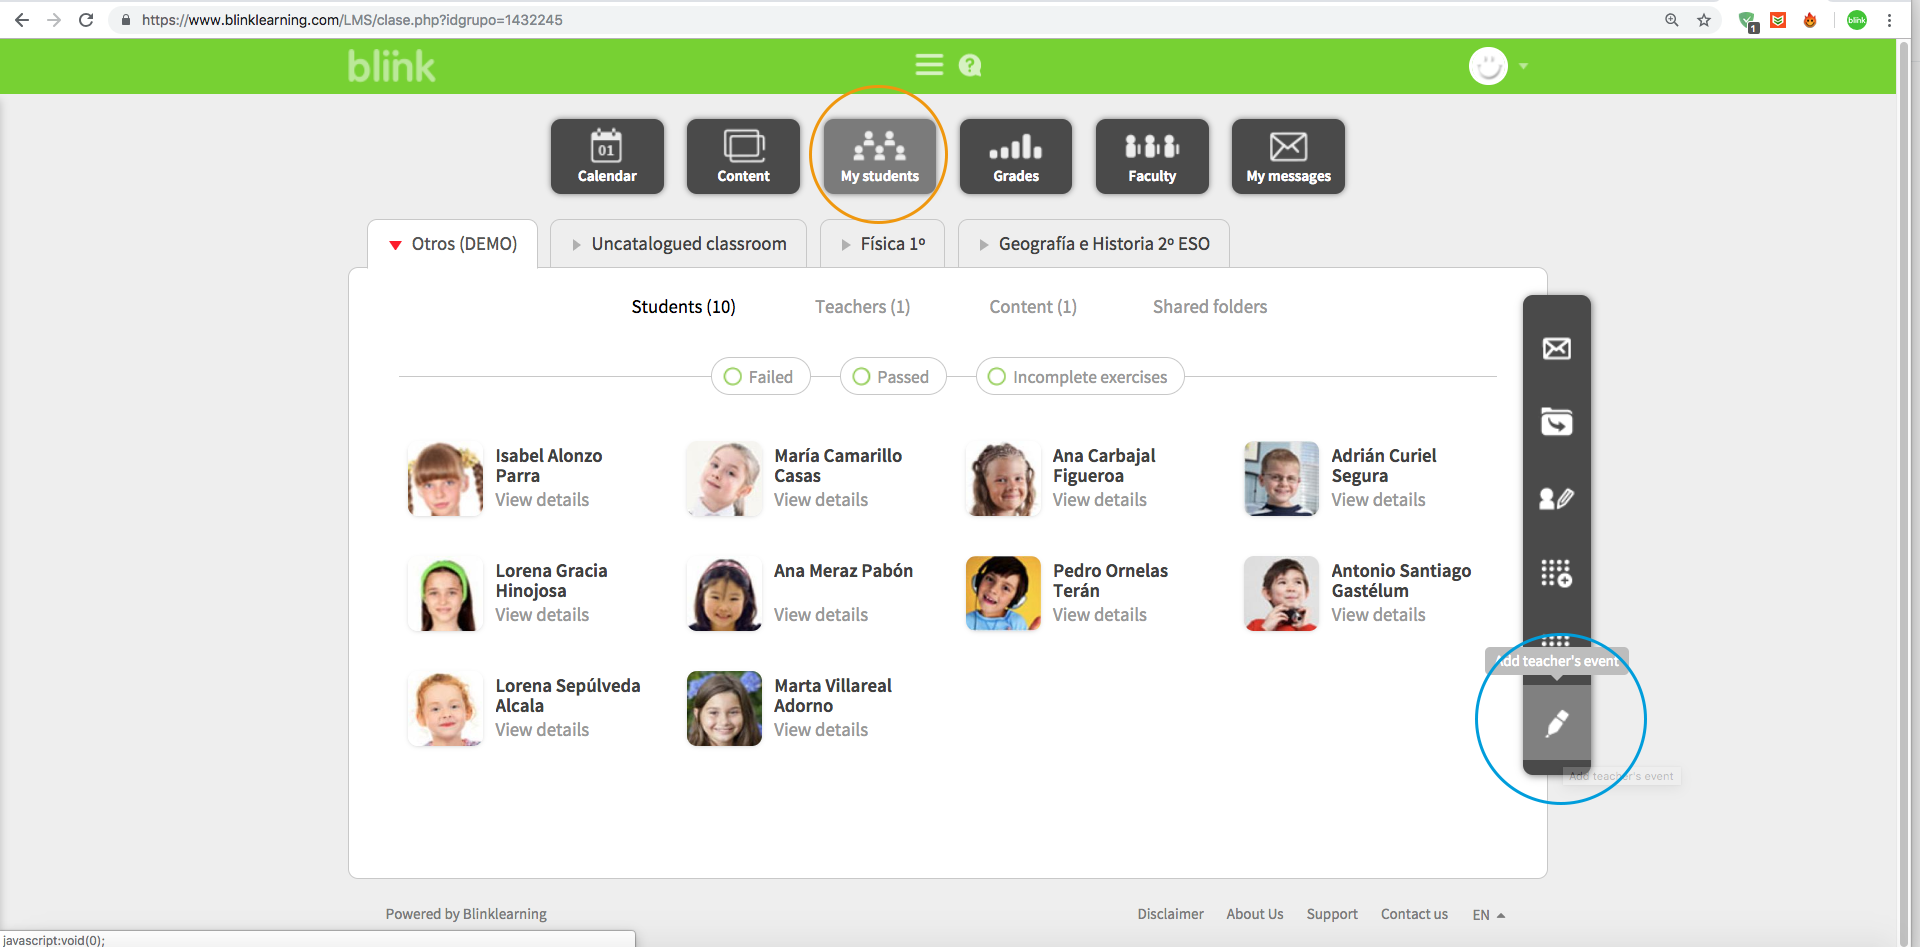Viewport: 1920px width, 947px height.
Task: Open the user profile dropdown arrow
Action: click(x=1523, y=66)
